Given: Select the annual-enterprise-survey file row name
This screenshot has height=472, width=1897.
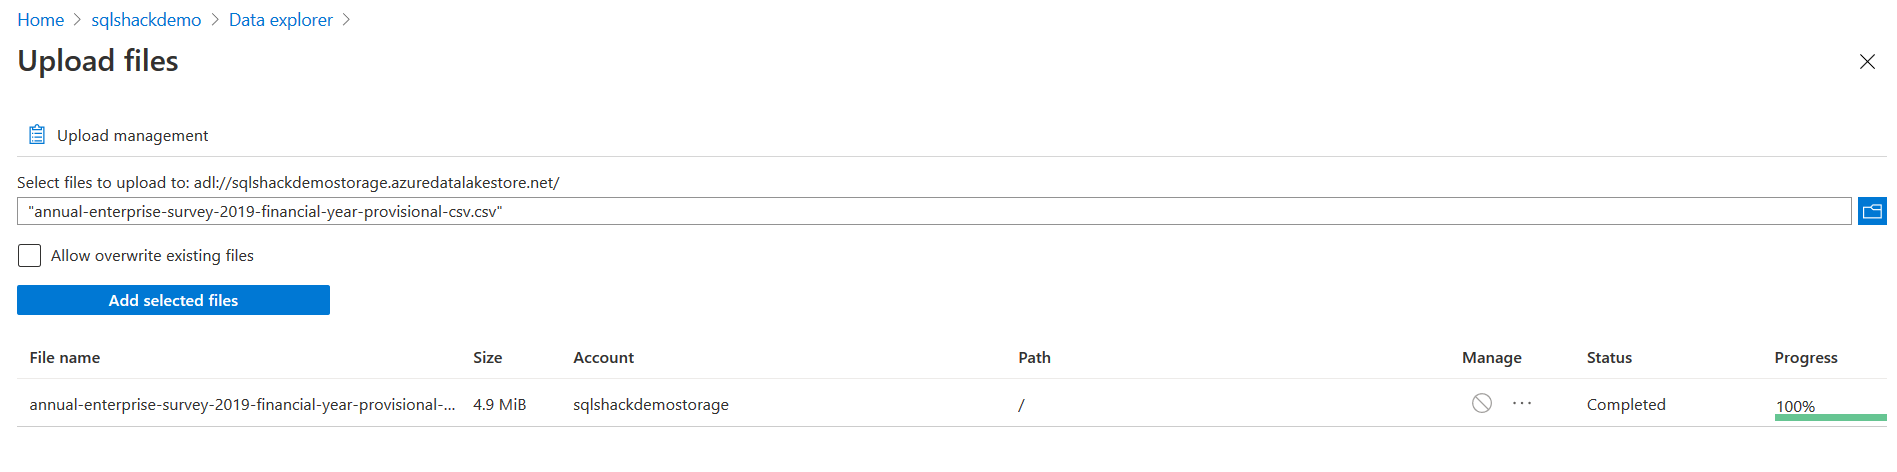Looking at the screenshot, I should coord(242,405).
